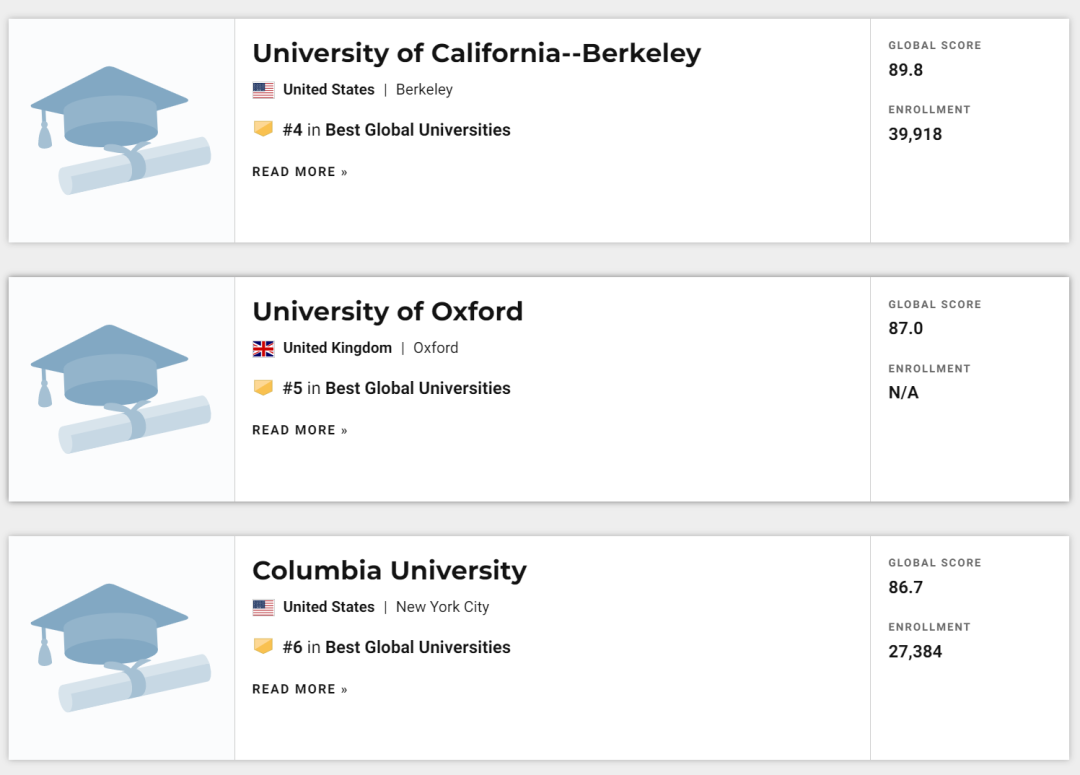This screenshot has width=1080, height=775.
Task: Click the United States flag icon for Berkeley
Action: [263, 90]
